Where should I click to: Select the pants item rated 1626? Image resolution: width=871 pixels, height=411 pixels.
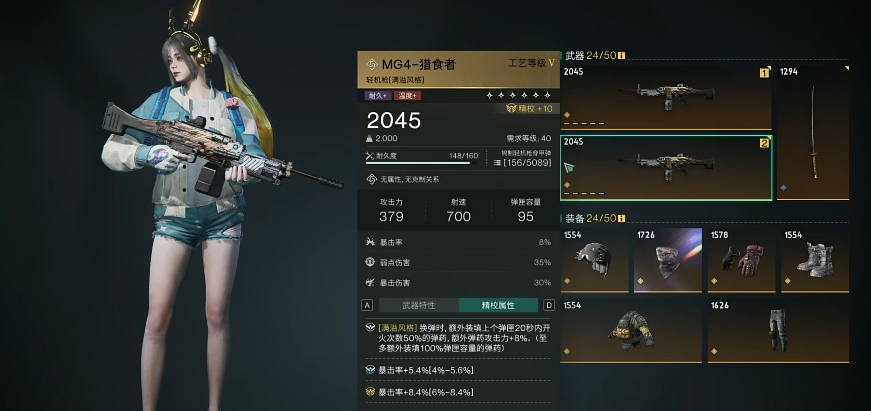(778, 331)
